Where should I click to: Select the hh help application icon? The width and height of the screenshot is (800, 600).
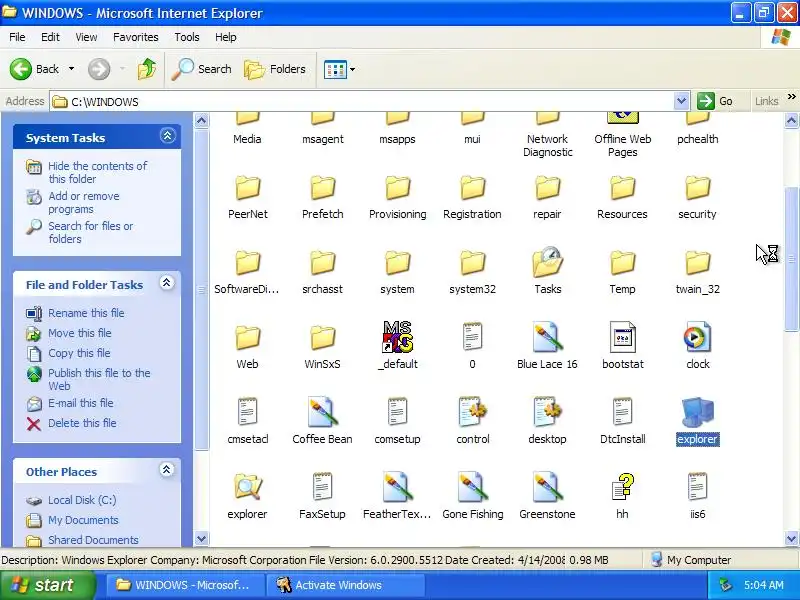click(x=622, y=487)
